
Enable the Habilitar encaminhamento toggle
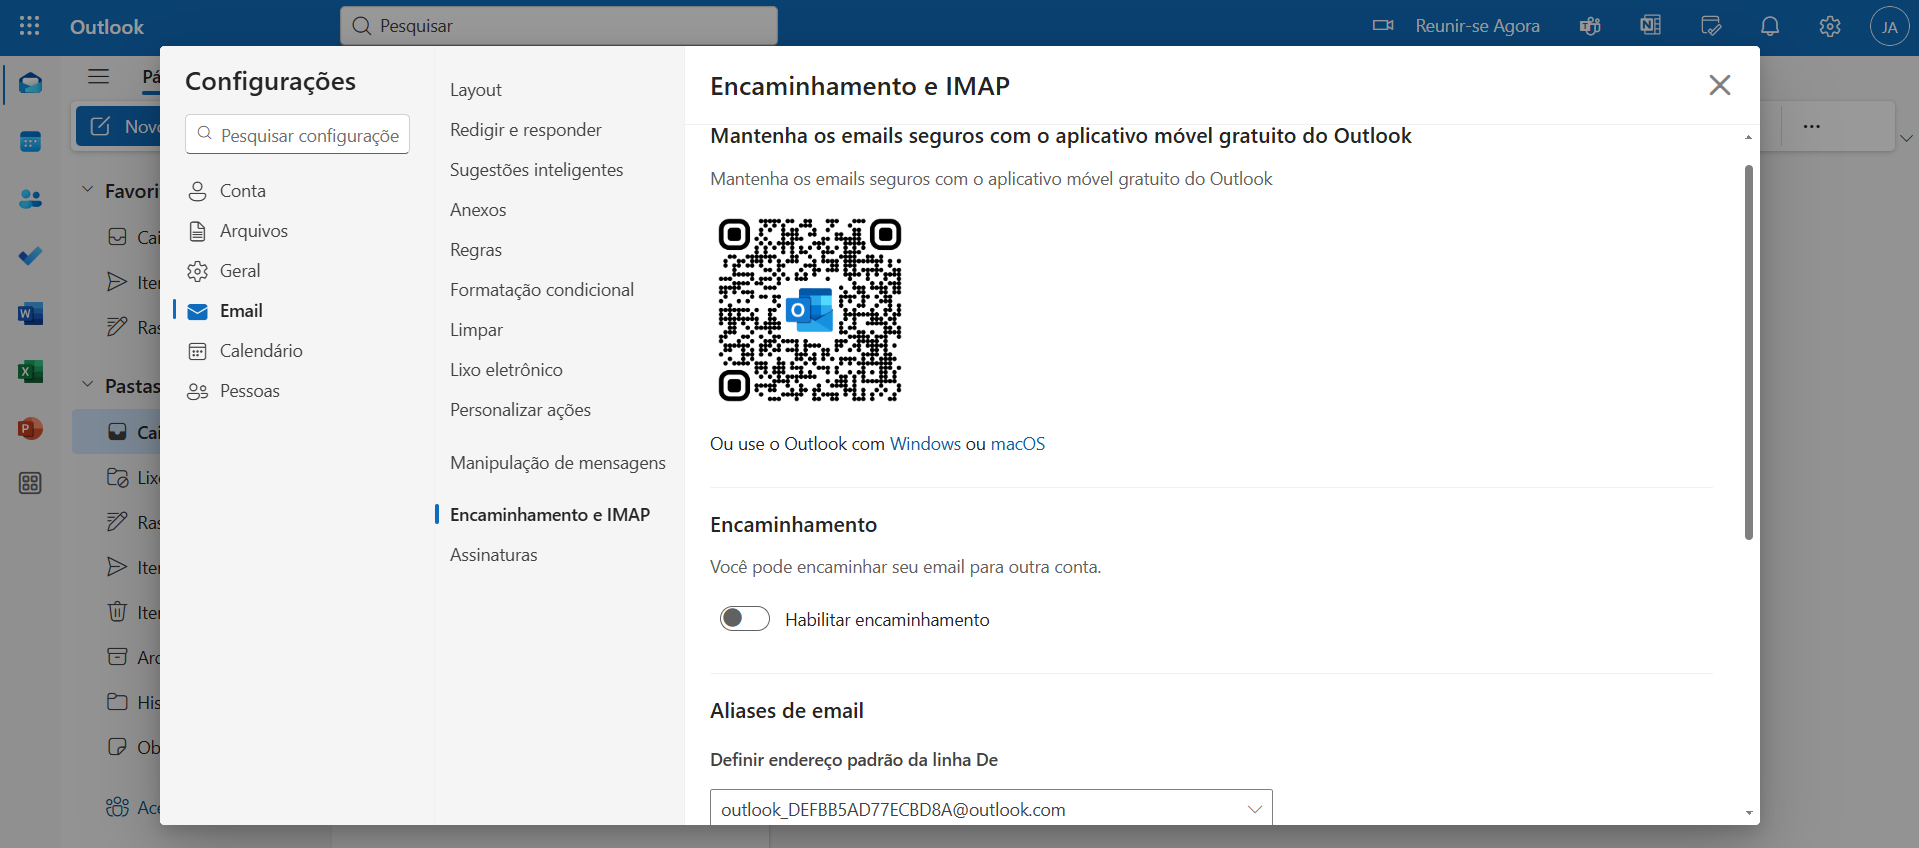tap(745, 619)
